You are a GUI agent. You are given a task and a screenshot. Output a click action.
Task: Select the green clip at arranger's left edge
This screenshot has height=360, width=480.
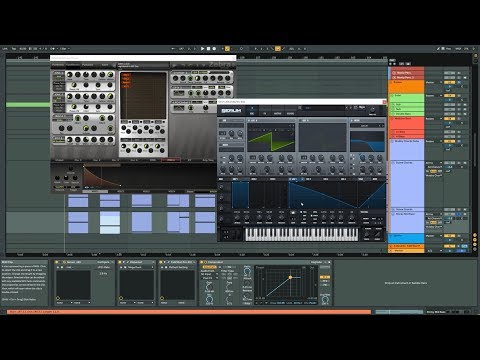(x=28, y=105)
